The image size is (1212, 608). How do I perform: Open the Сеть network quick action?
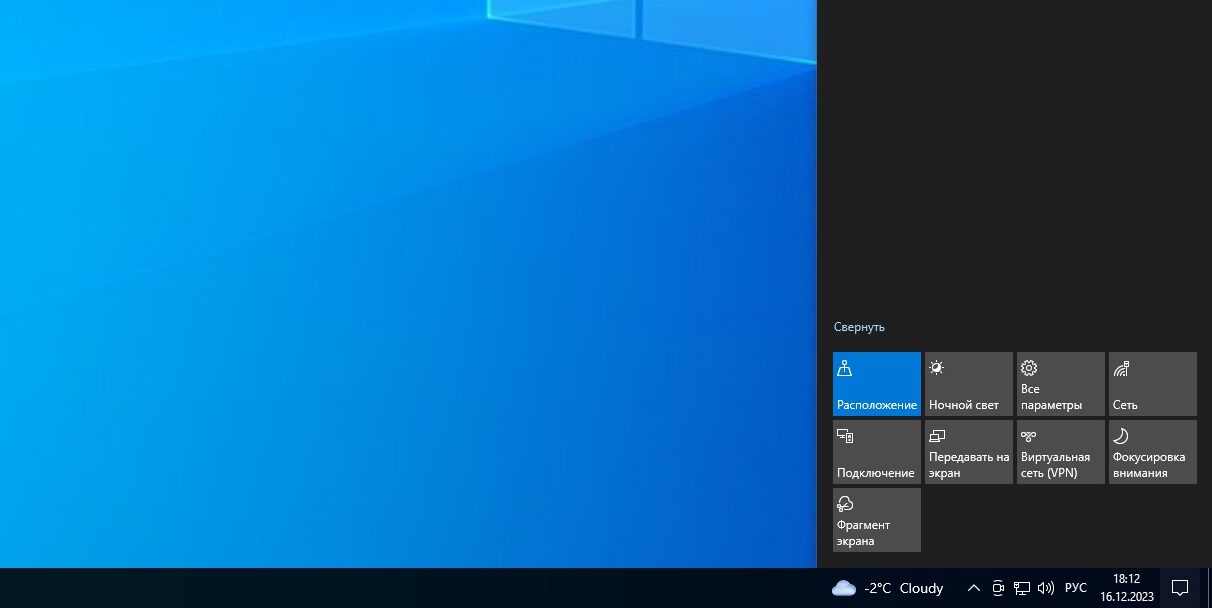click(x=1152, y=384)
